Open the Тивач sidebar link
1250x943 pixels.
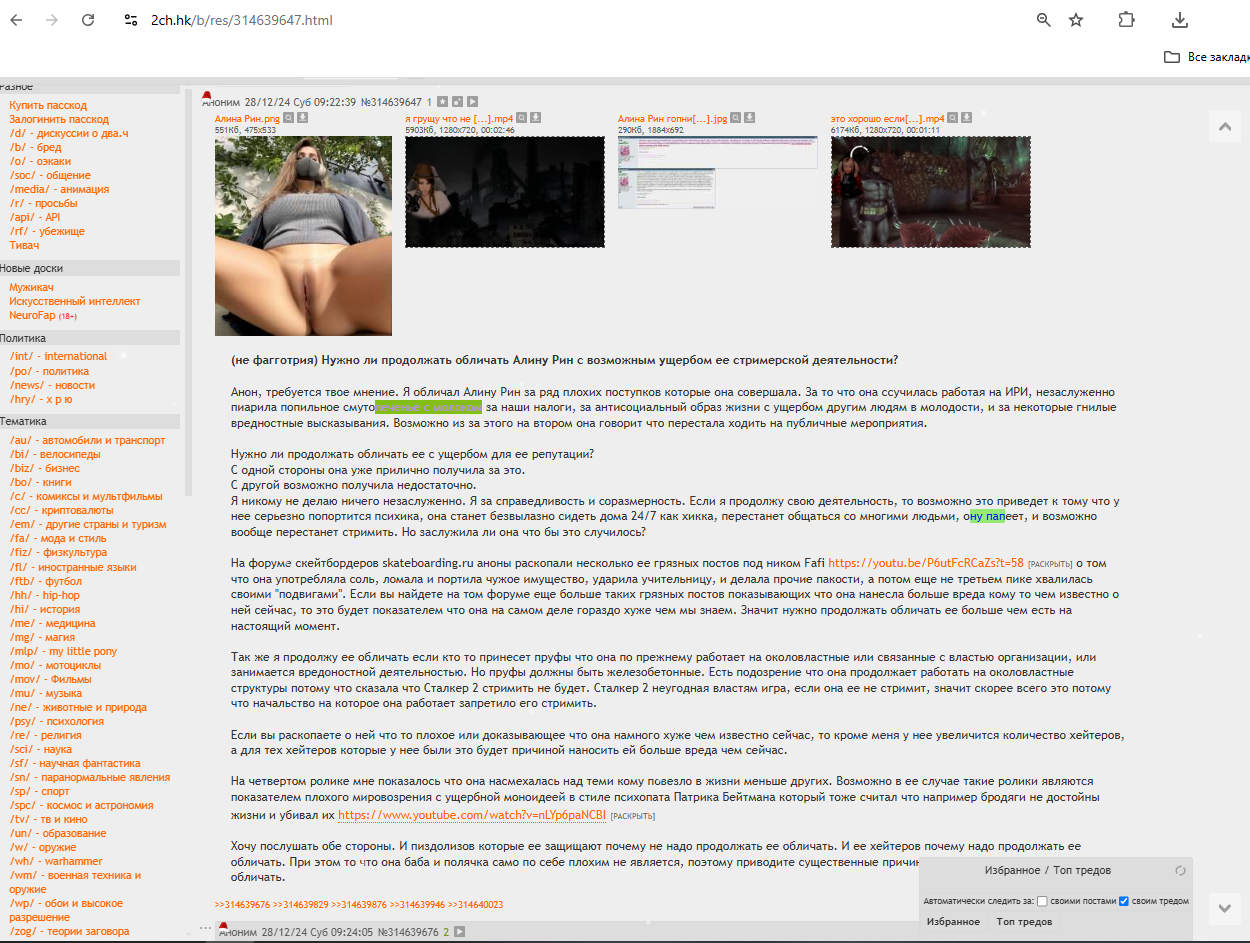pos(24,245)
